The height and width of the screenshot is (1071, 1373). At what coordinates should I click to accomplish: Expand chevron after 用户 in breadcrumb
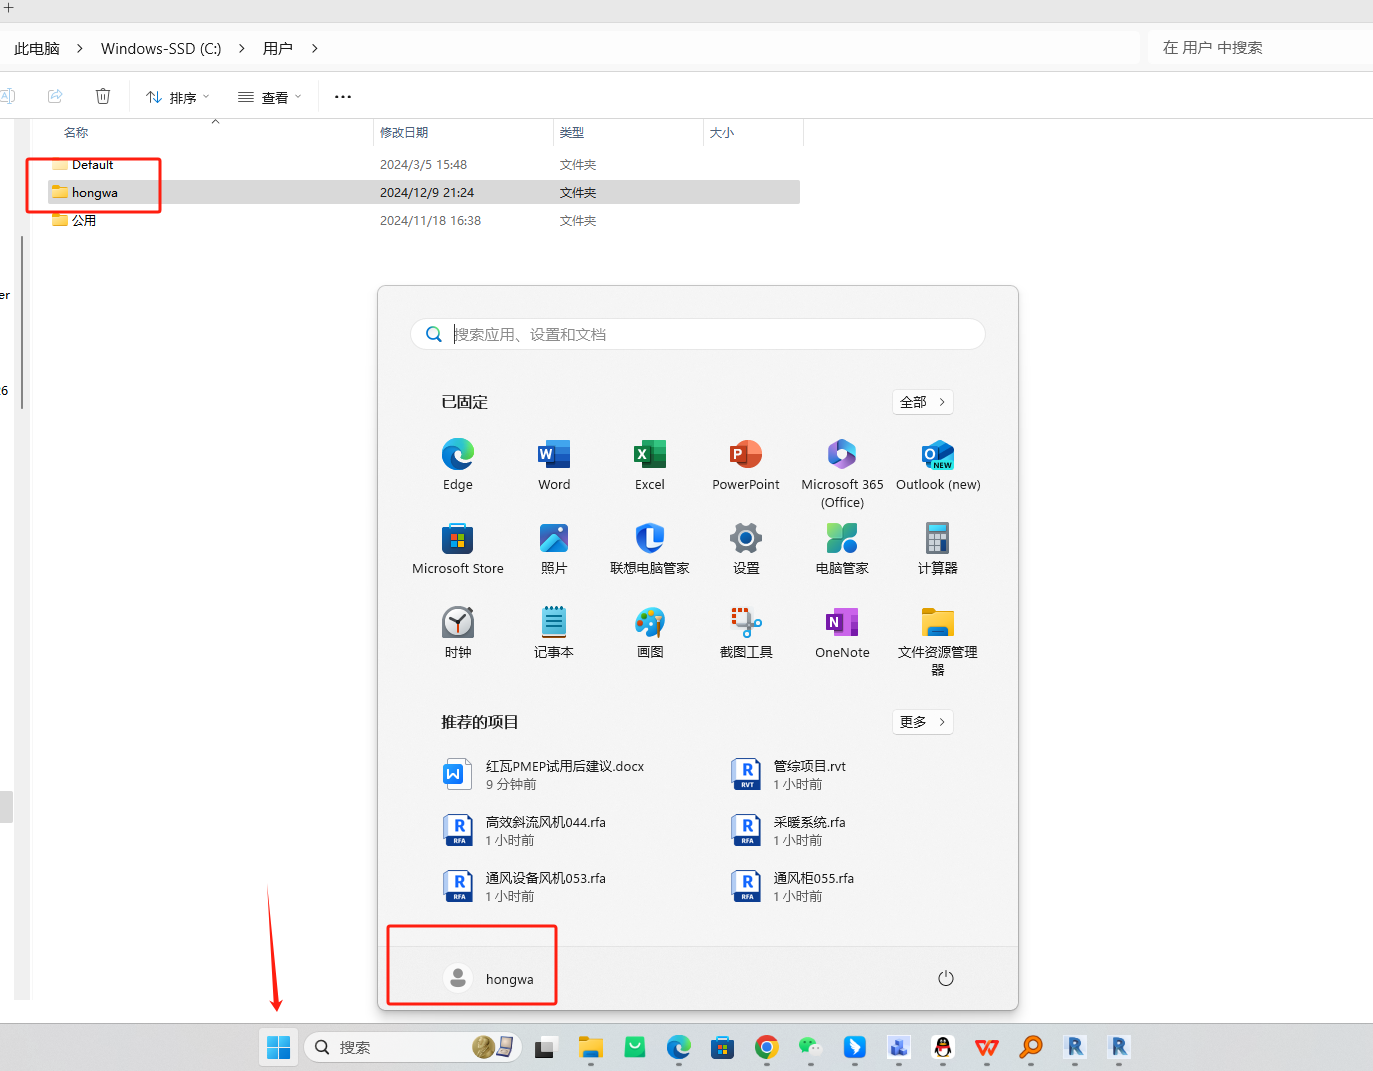tap(315, 48)
